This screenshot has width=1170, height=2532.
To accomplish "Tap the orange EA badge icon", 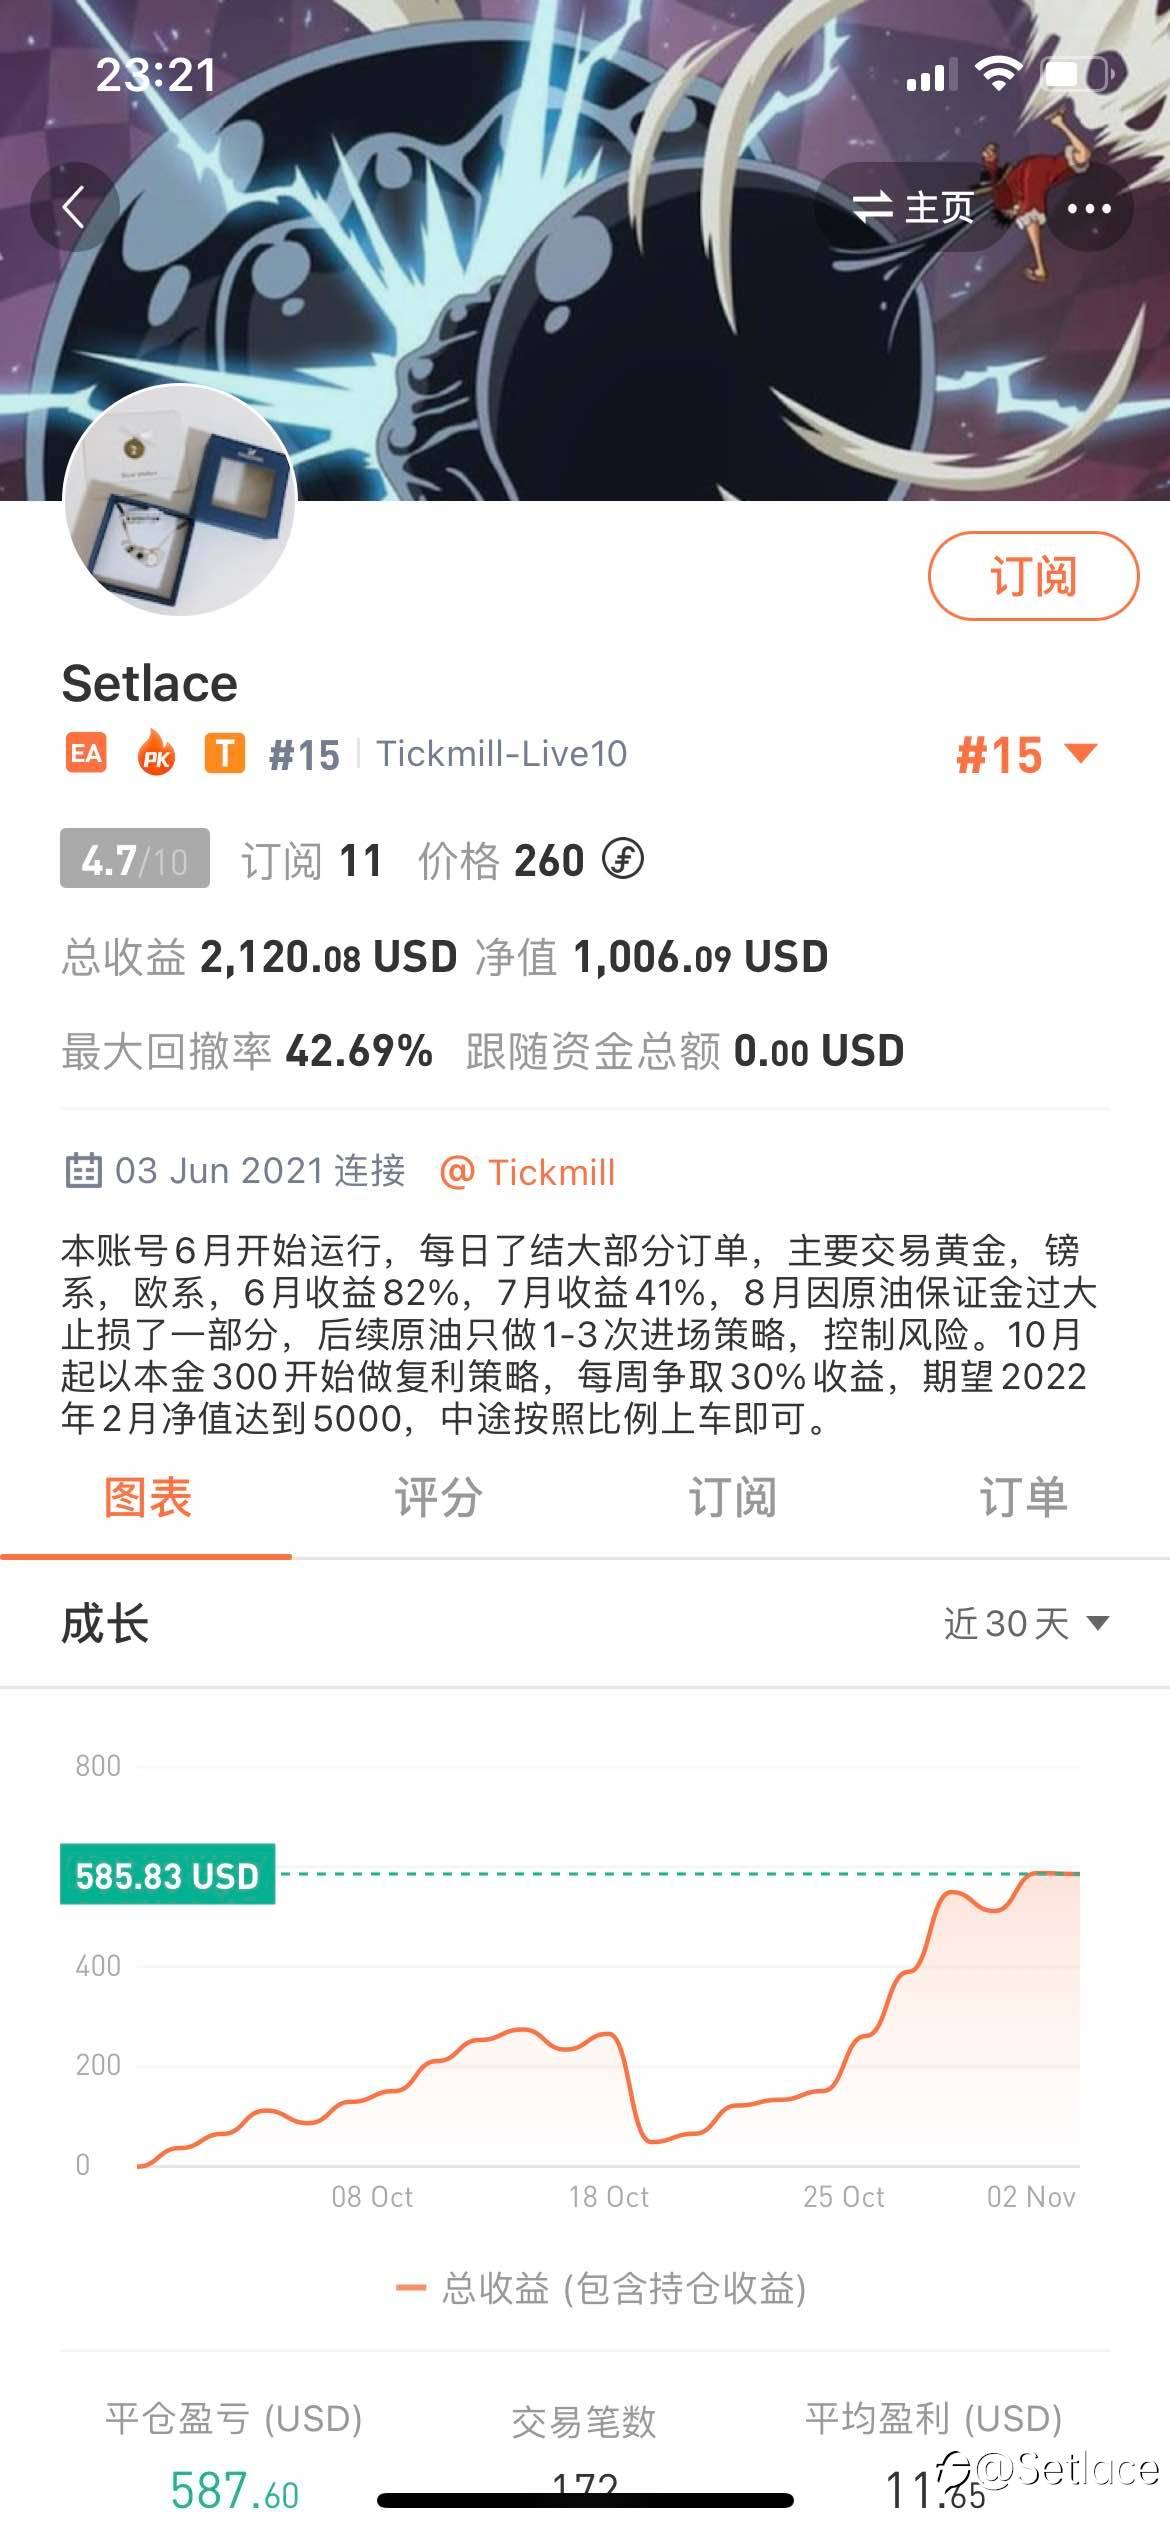I will click(86, 753).
